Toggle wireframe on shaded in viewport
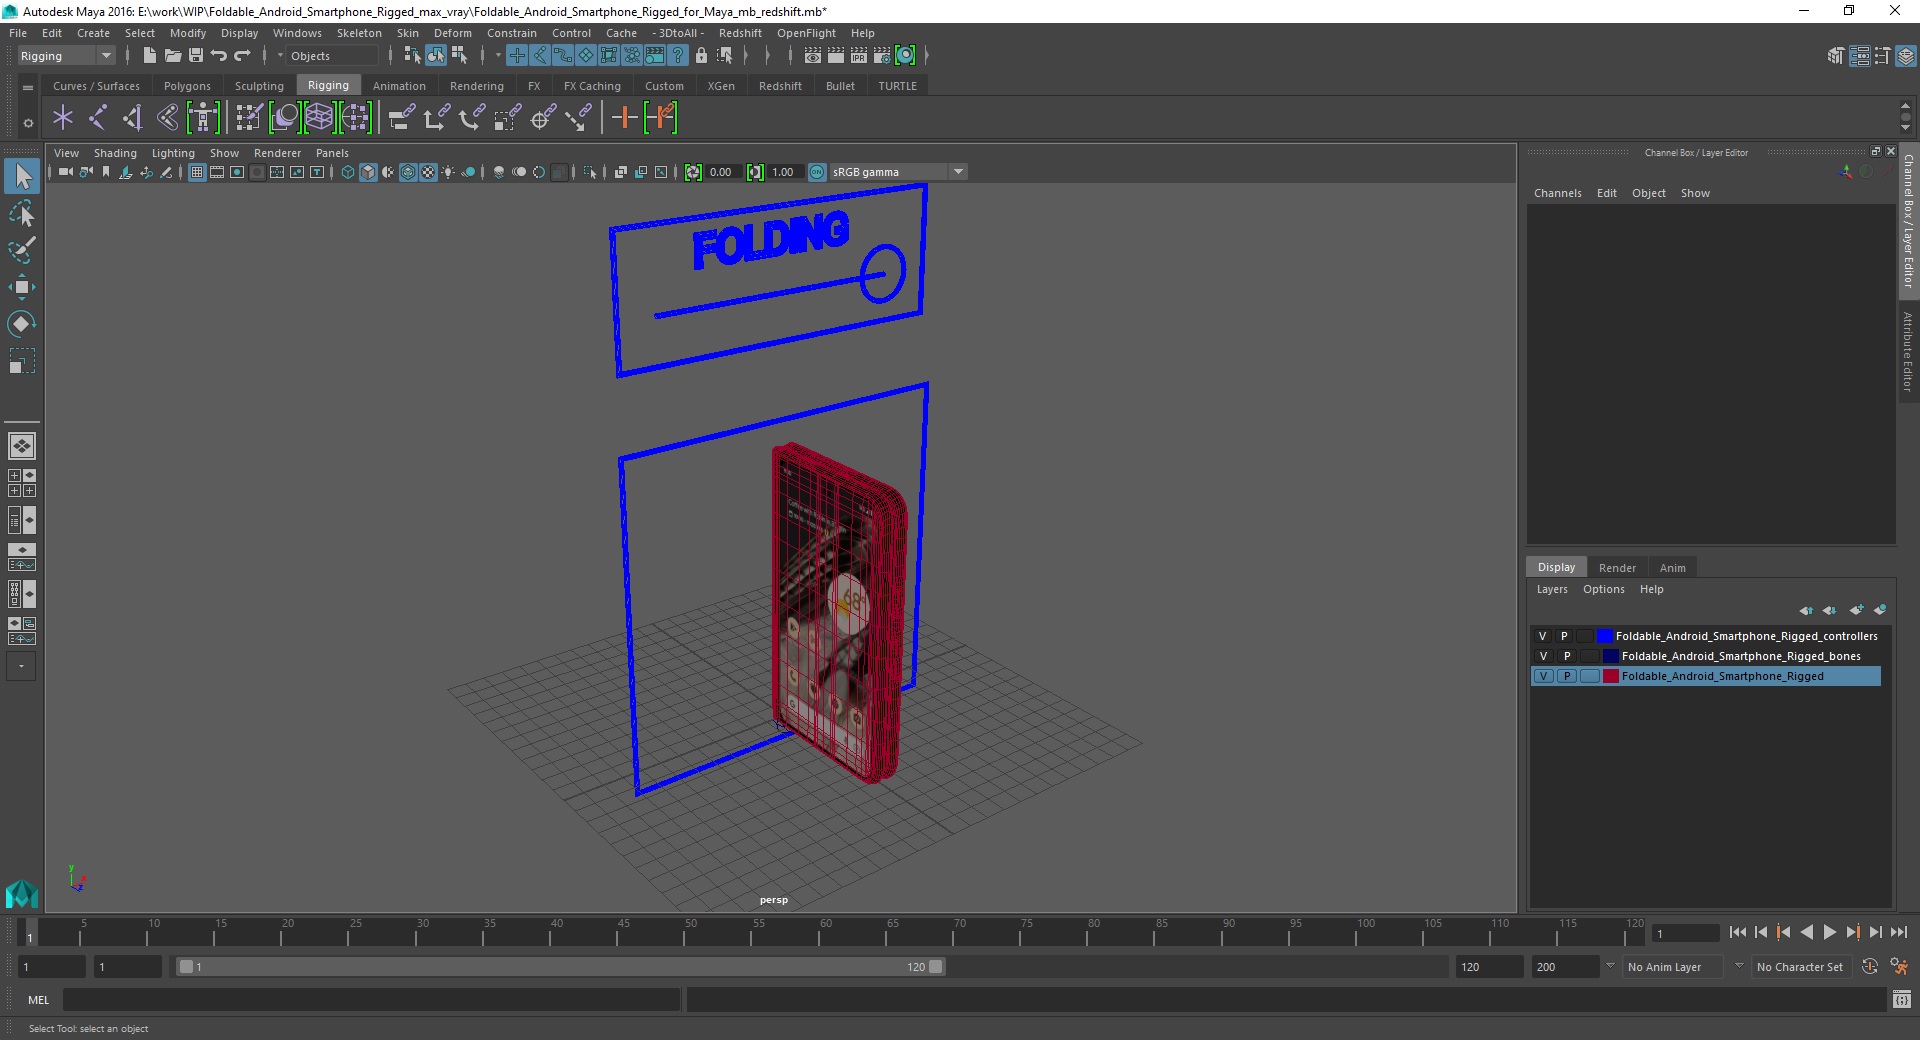Viewport: 1920px width, 1040px height. (x=408, y=172)
